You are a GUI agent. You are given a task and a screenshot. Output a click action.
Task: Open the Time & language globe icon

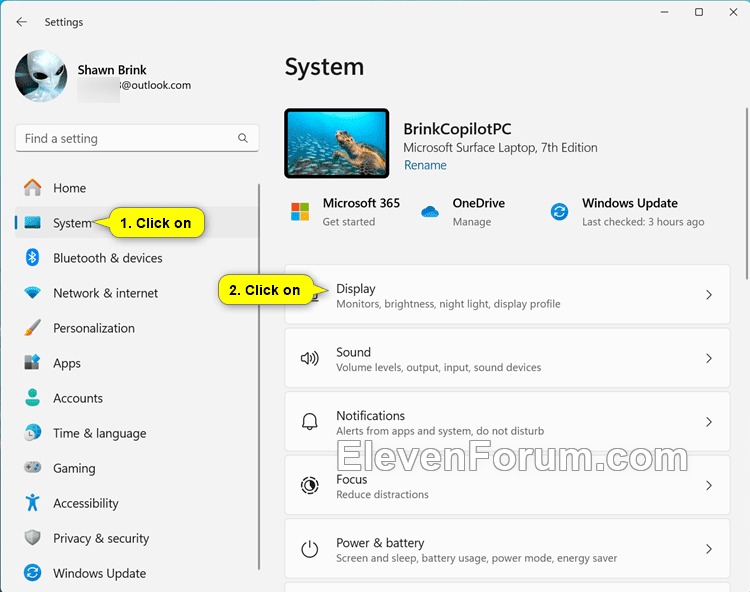coord(33,432)
